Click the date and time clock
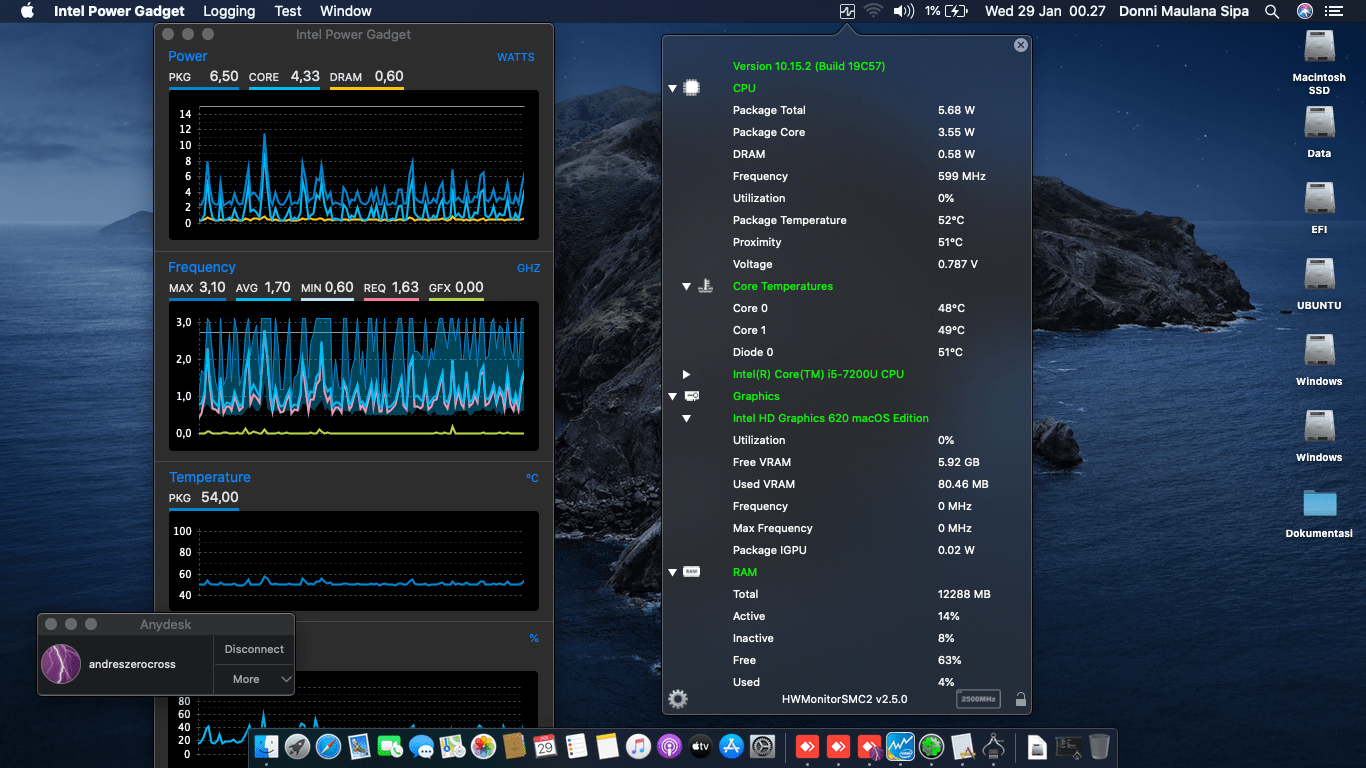The width and height of the screenshot is (1366, 768). click(x=1045, y=11)
